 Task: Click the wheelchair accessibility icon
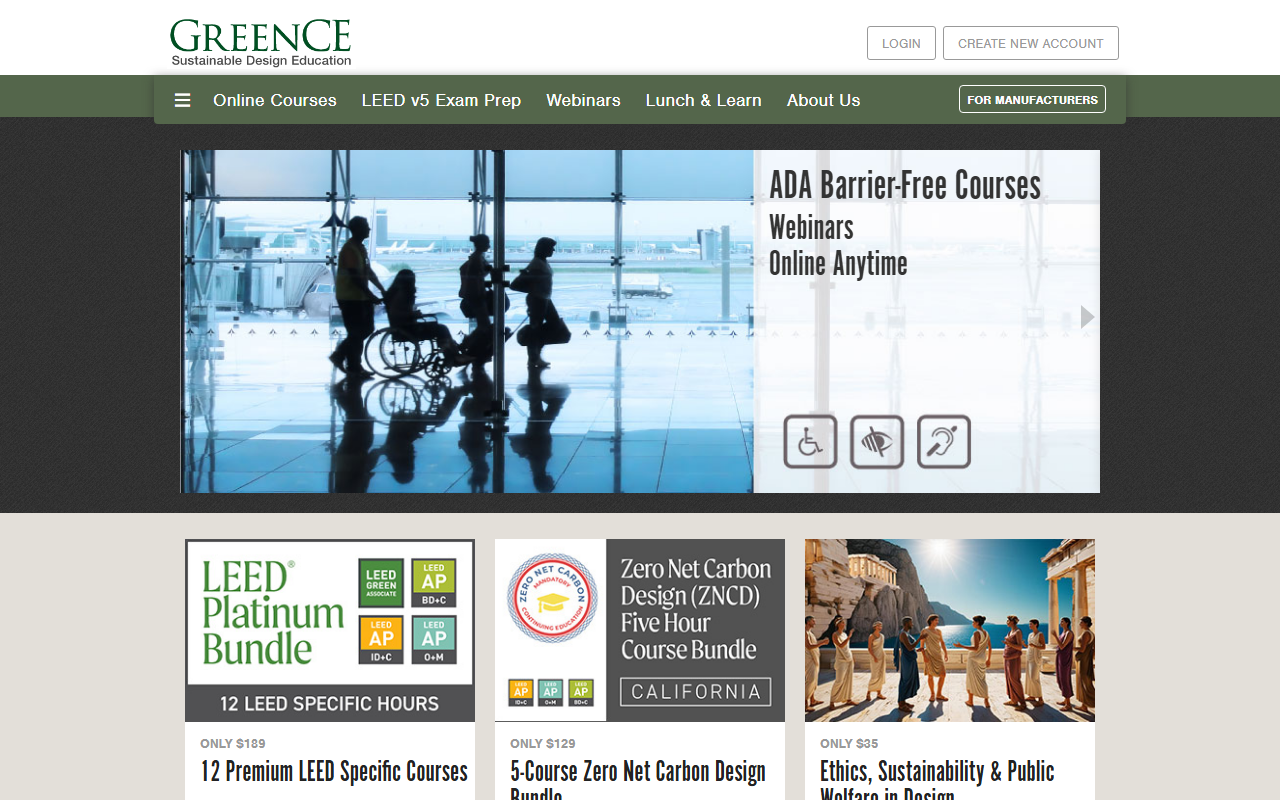pyautogui.click(x=810, y=441)
